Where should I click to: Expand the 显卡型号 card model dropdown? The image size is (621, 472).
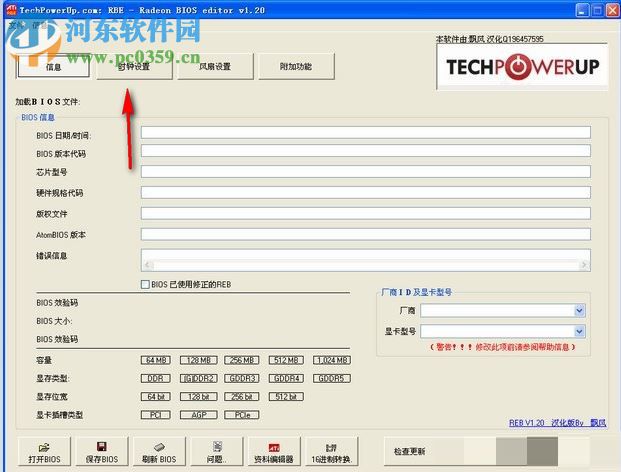click(579, 331)
